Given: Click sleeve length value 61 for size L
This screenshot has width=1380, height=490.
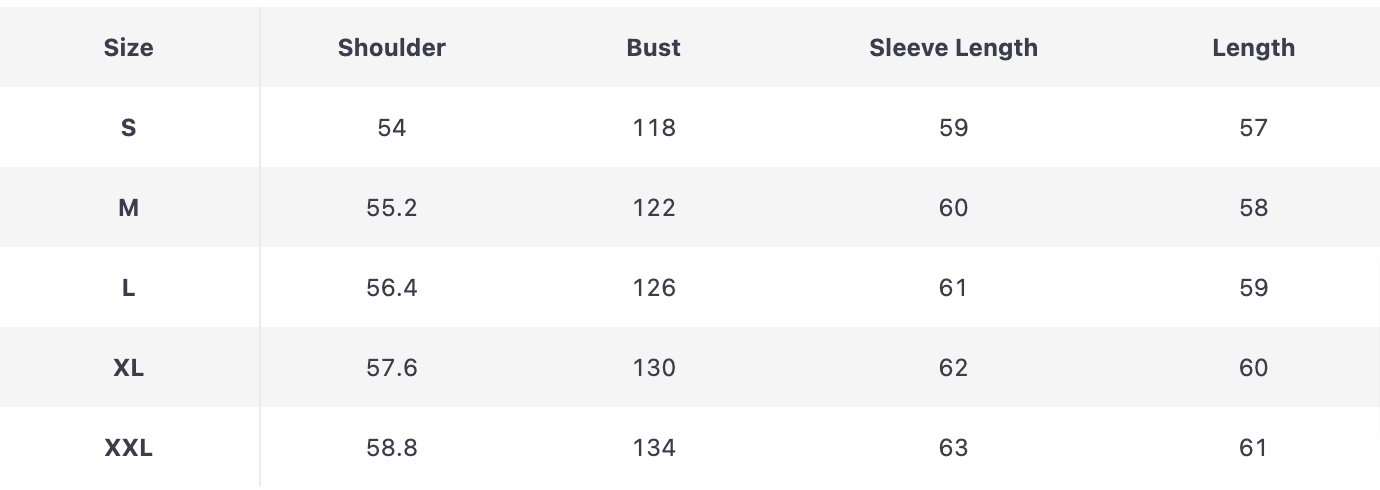Looking at the screenshot, I should [x=953, y=288].
